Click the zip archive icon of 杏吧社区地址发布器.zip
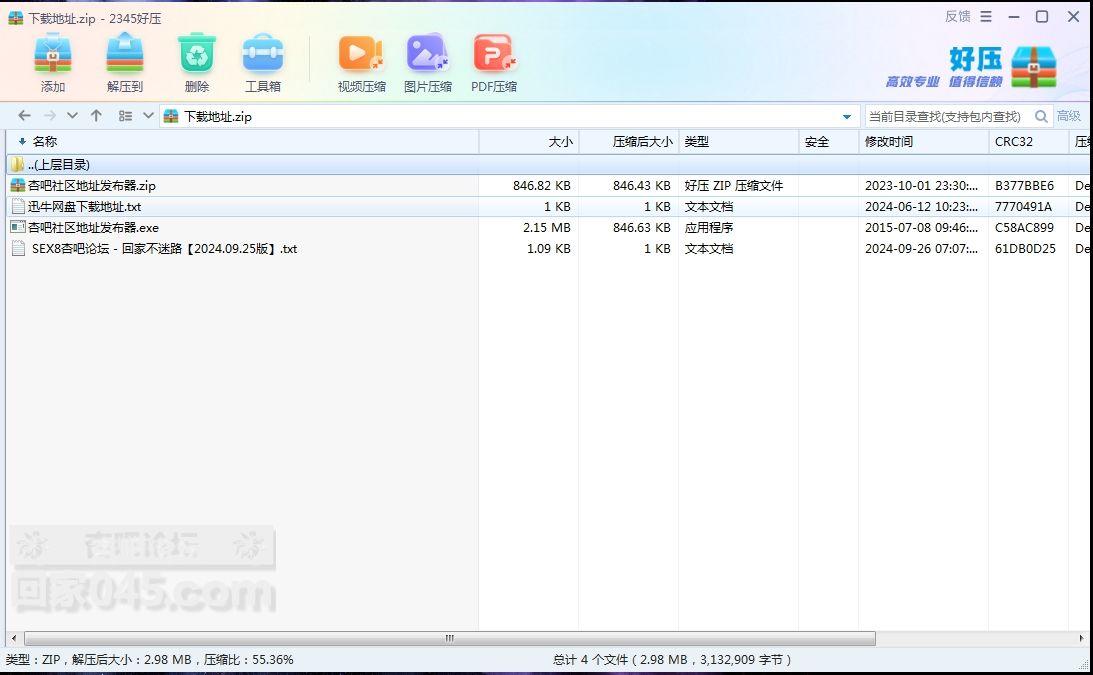Screen dimensions: 1093x675 17,185
